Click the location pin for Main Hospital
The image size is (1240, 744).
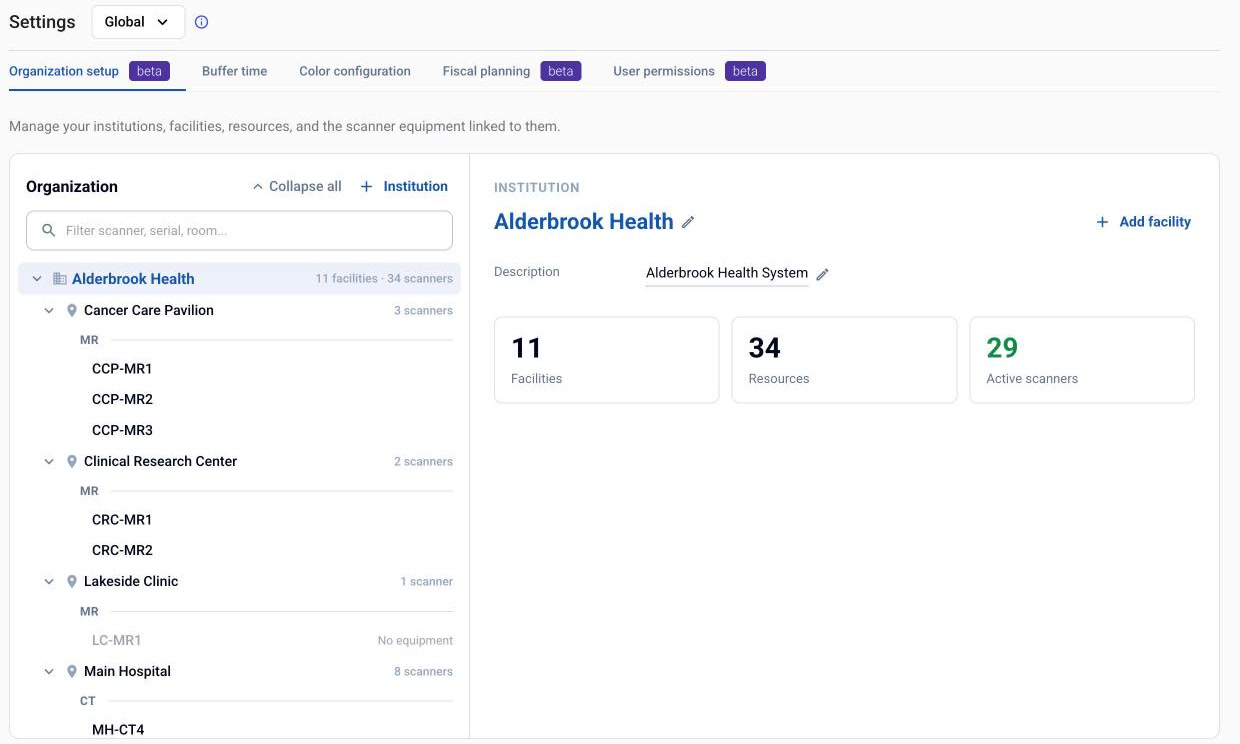click(x=72, y=671)
